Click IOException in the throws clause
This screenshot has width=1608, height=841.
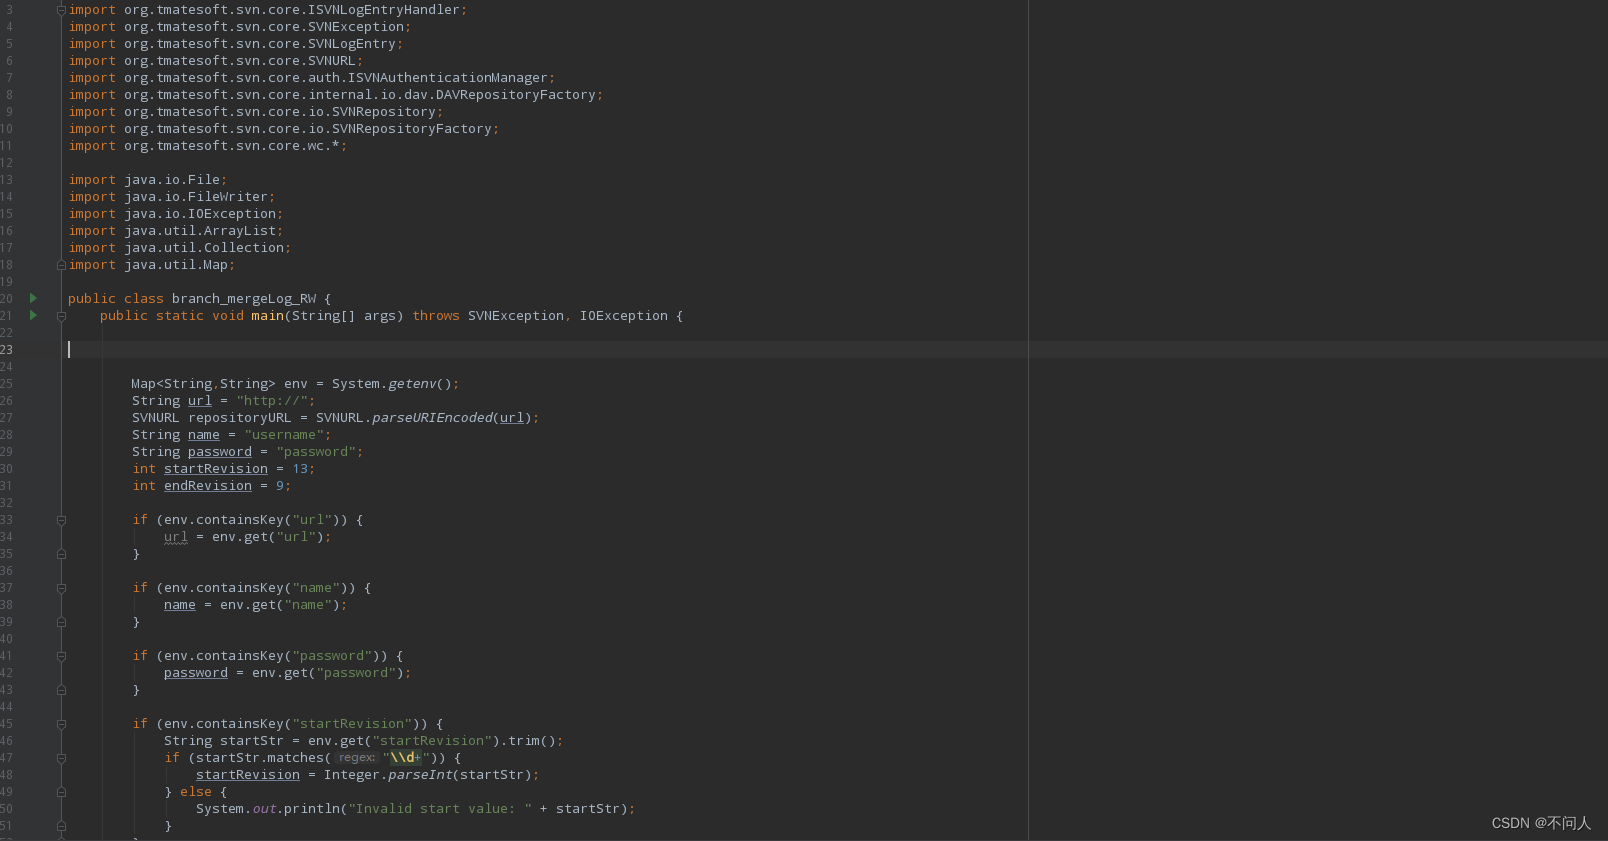click(624, 316)
